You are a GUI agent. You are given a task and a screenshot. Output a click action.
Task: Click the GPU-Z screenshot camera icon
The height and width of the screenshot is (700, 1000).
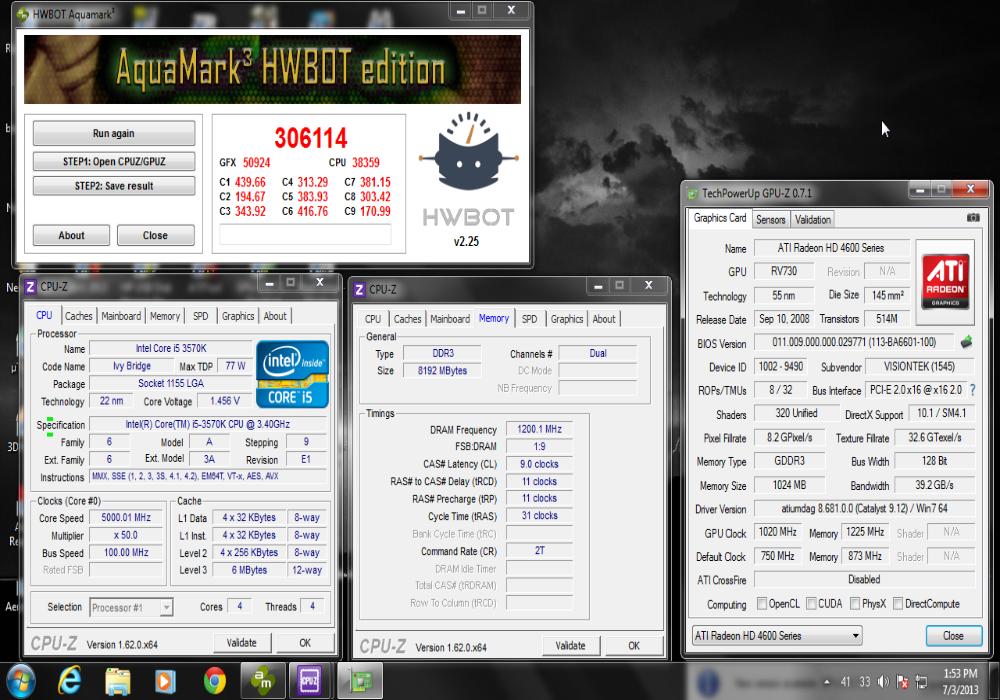[973, 218]
